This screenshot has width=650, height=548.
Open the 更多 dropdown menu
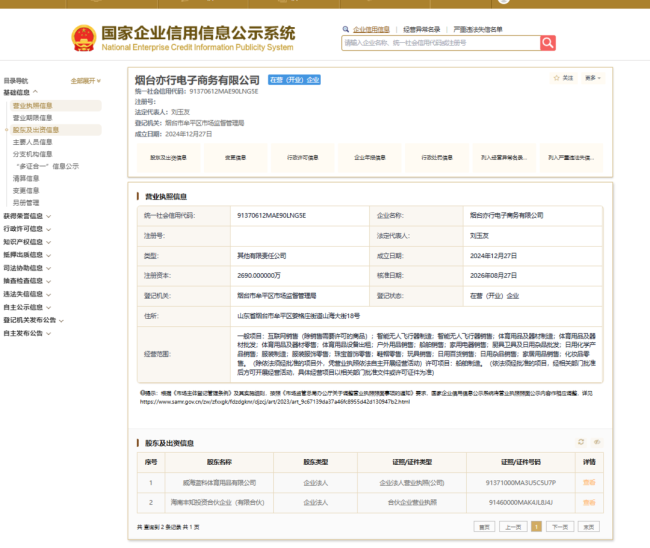pyautogui.click(x=593, y=78)
